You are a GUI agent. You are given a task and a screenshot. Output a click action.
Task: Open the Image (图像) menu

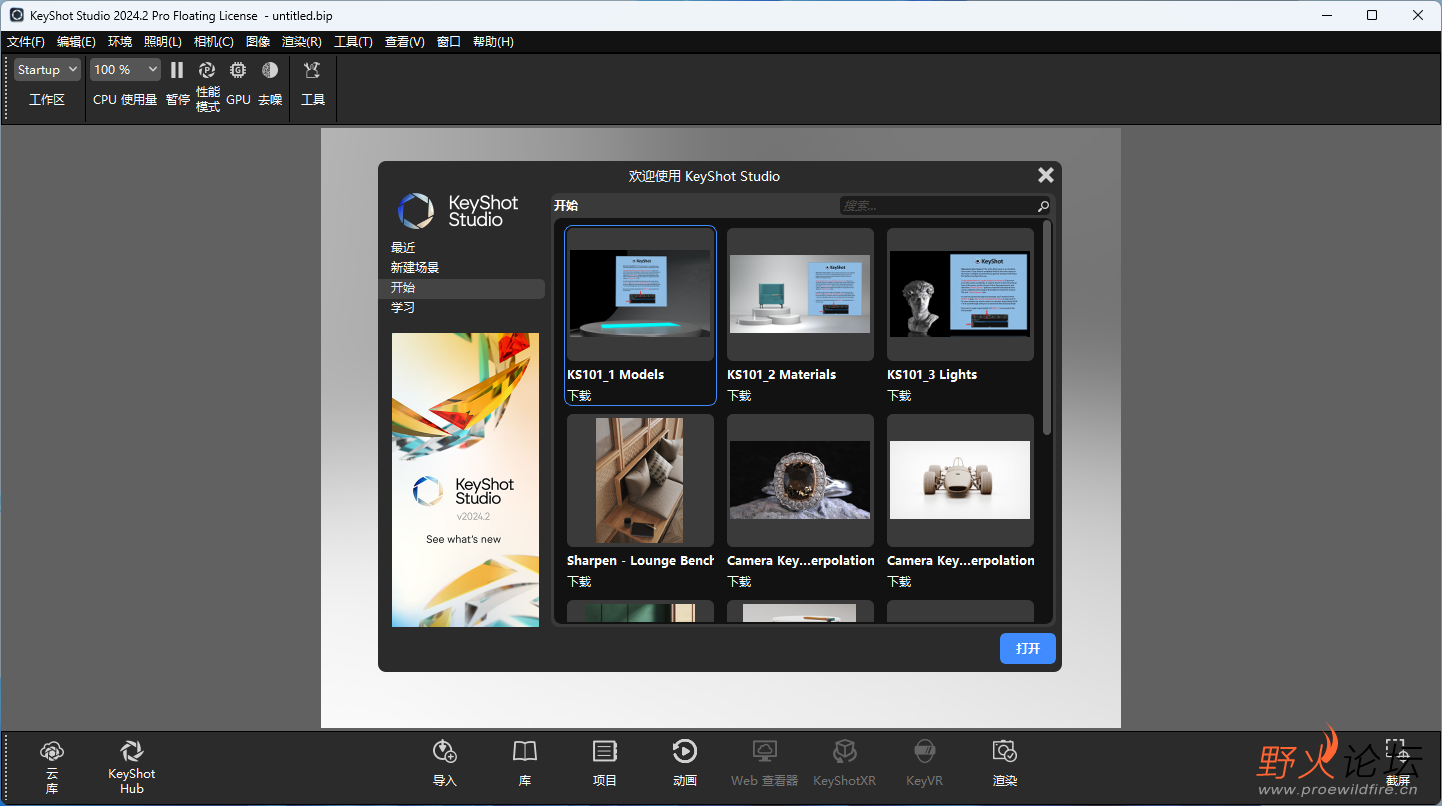click(258, 42)
